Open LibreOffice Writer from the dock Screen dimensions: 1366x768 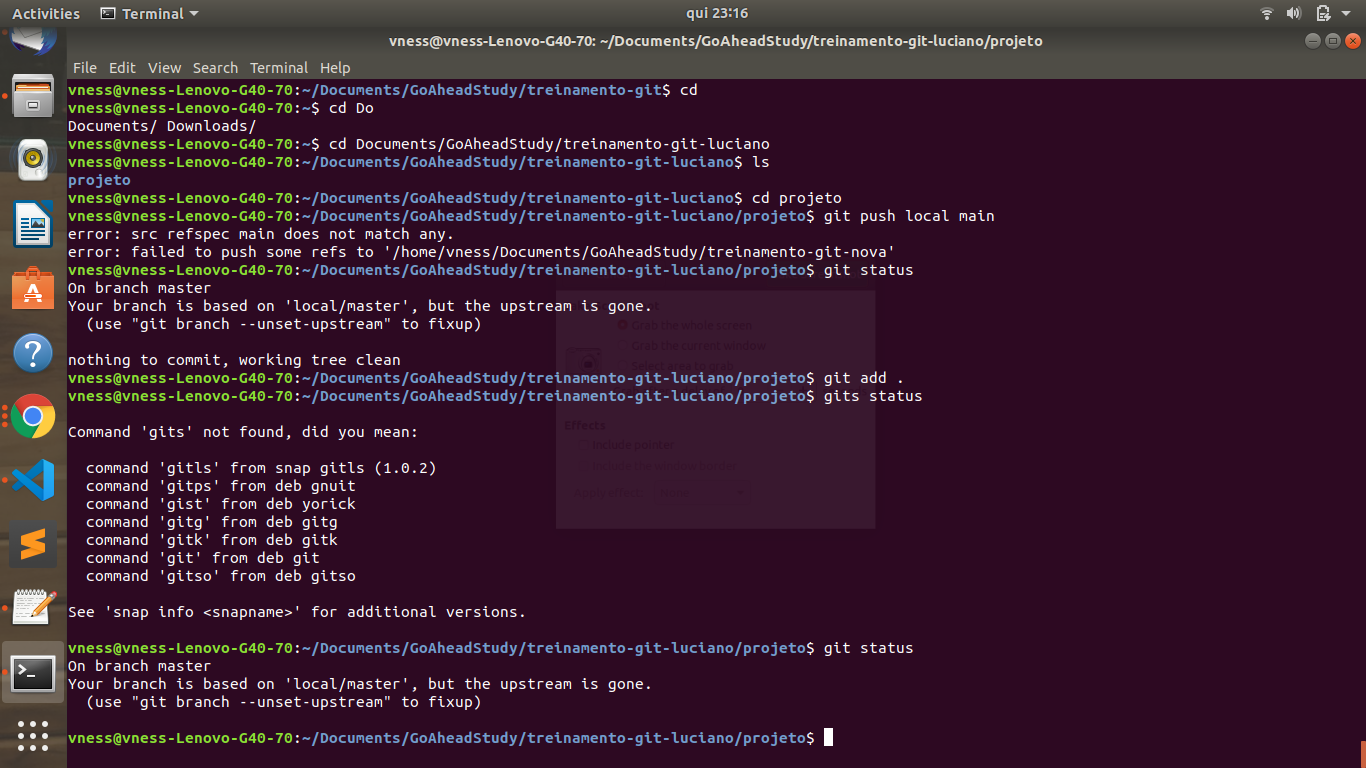coord(33,223)
